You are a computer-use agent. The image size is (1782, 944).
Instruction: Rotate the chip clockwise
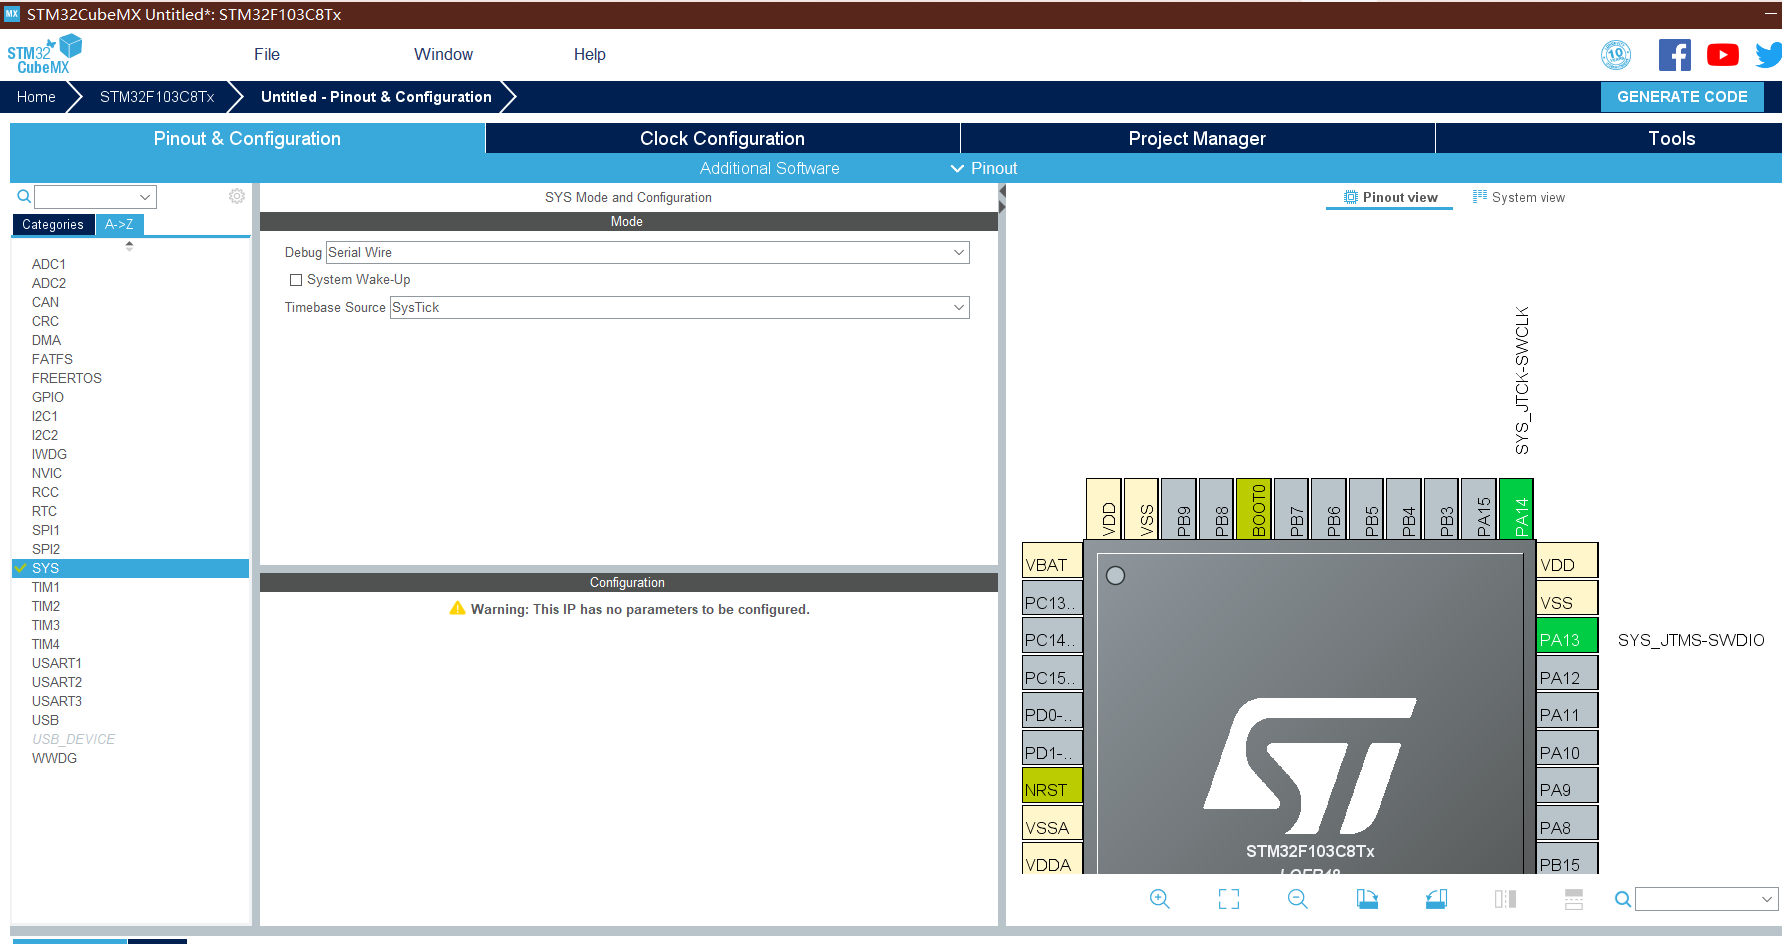click(x=1367, y=899)
